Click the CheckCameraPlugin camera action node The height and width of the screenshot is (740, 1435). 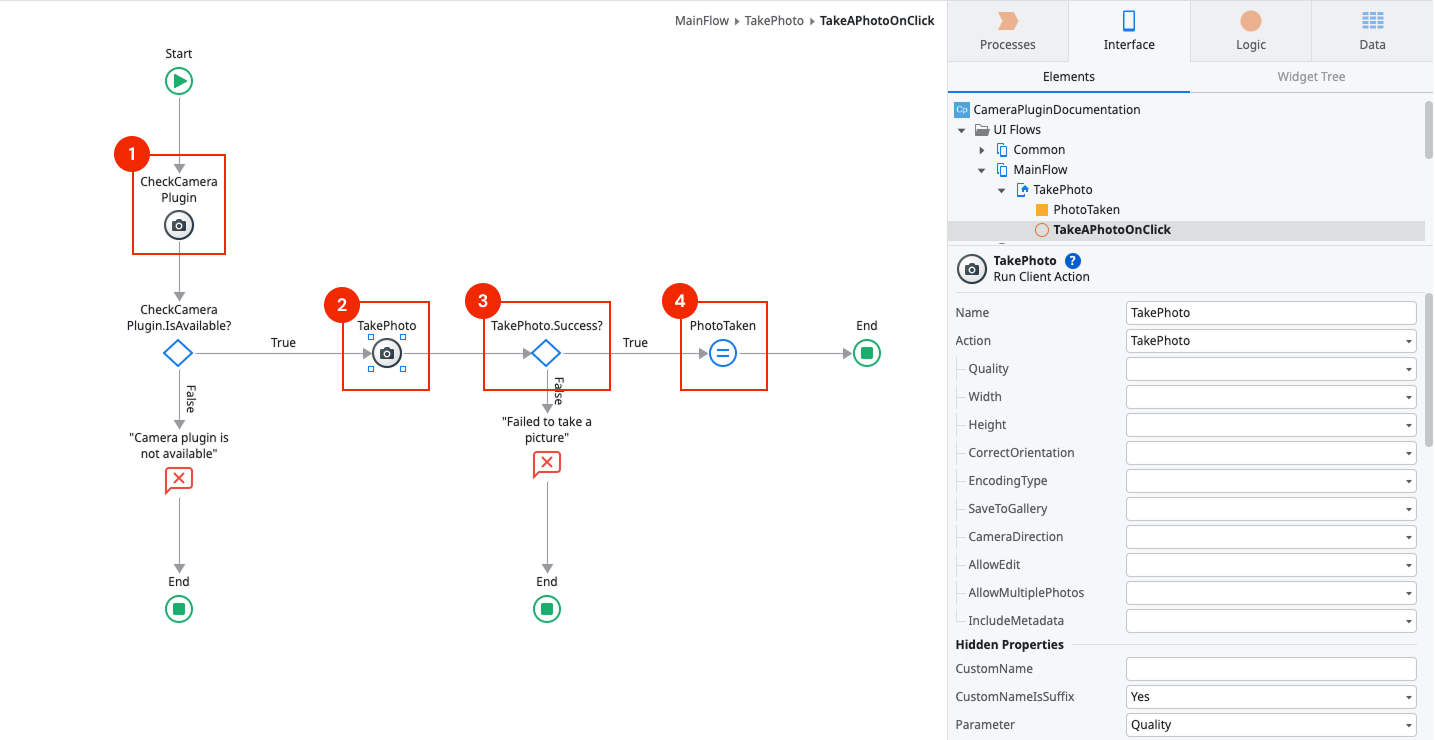click(x=179, y=225)
